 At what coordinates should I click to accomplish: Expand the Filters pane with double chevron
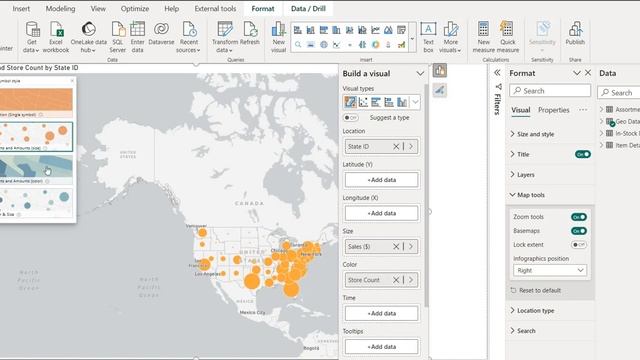click(x=497, y=73)
